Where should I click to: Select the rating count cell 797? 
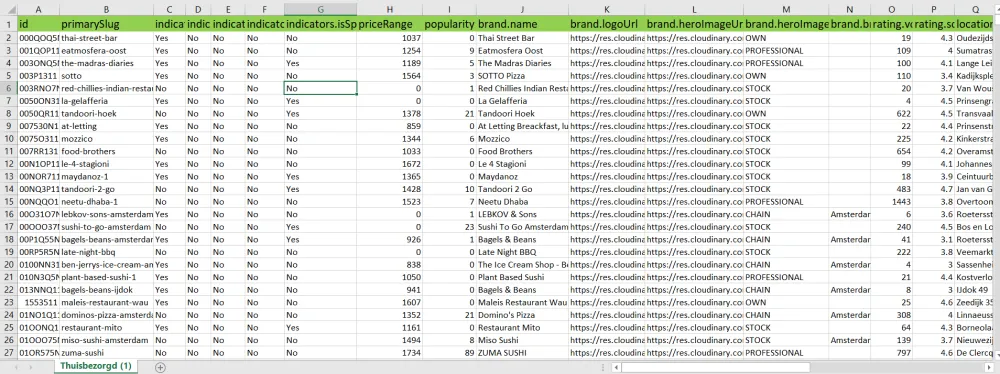pyautogui.click(x=892, y=352)
